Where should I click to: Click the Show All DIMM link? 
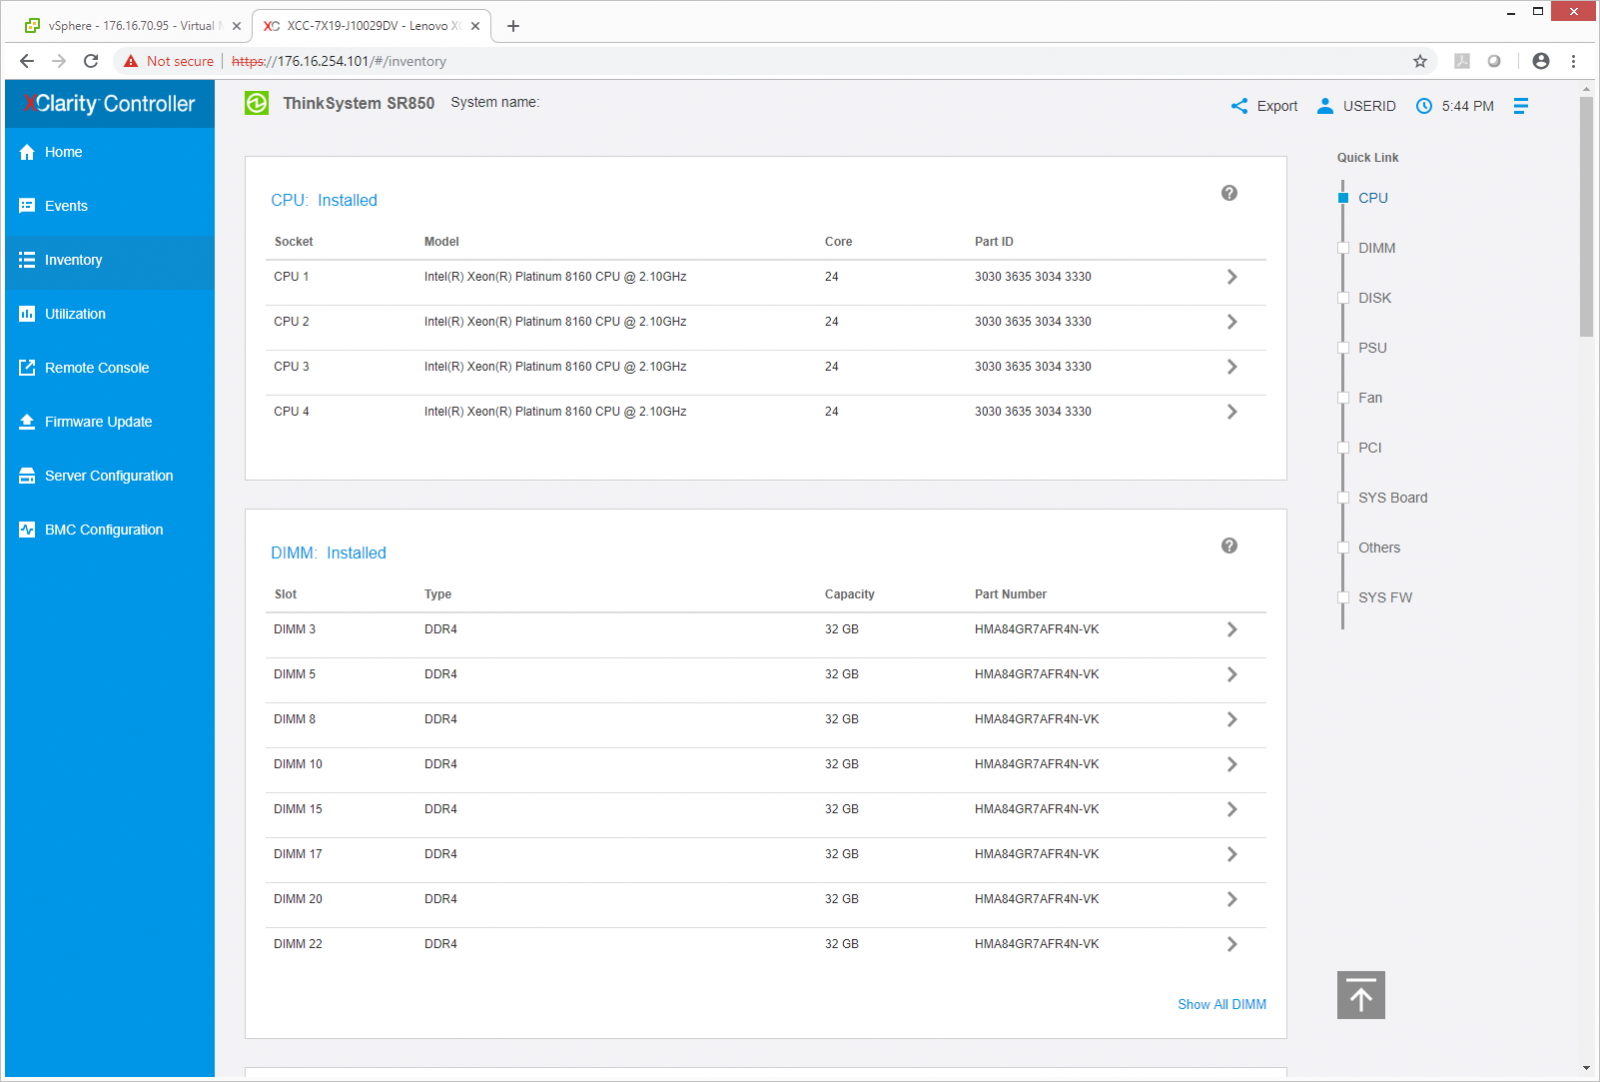coord(1221,1004)
